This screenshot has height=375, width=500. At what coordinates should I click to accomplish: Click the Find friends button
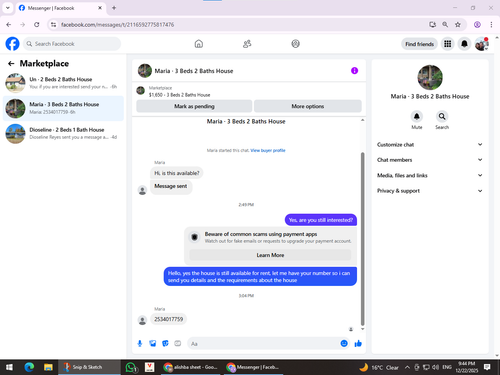pyautogui.click(x=419, y=44)
